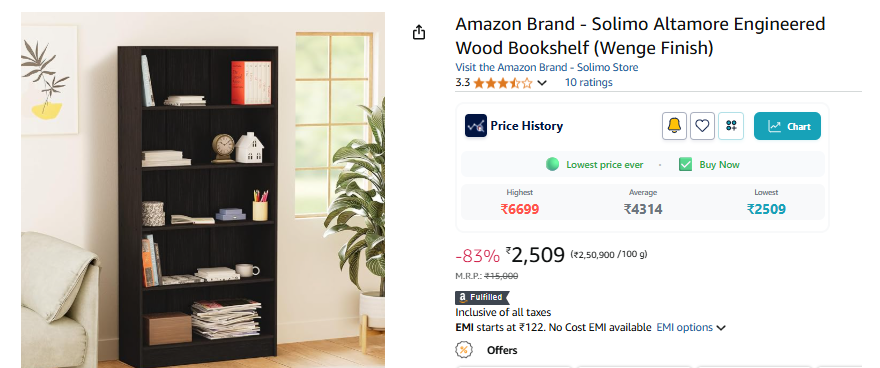Click the Offers percent badge icon
The width and height of the screenshot is (880, 368).
463,350
